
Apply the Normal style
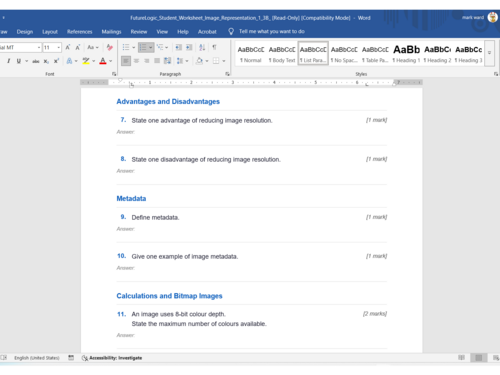click(251, 53)
